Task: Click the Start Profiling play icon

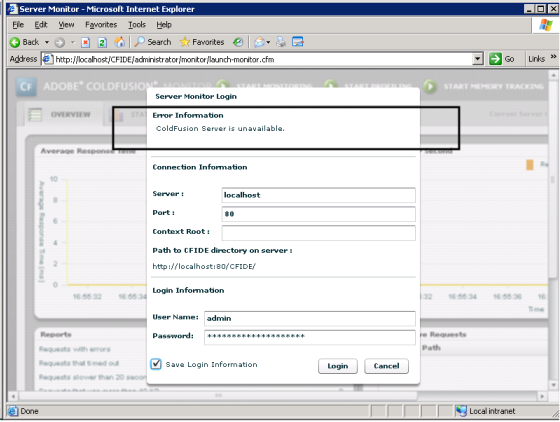Action: point(330,86)
